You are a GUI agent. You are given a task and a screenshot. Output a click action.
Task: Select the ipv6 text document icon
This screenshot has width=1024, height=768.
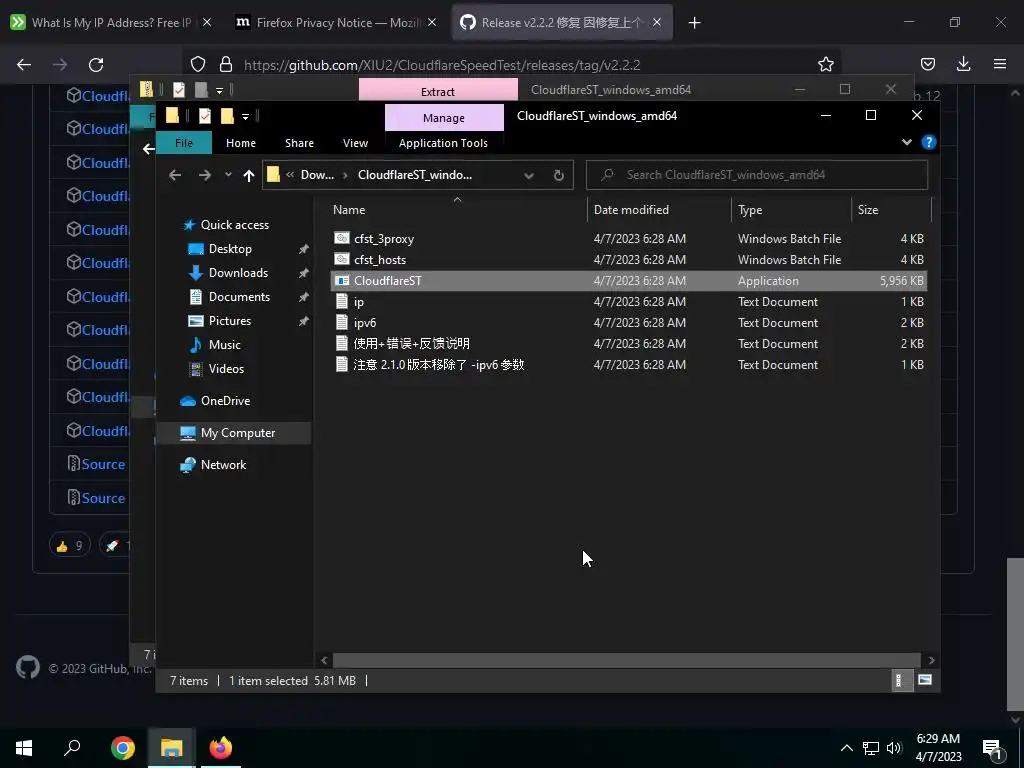point(342,322)
